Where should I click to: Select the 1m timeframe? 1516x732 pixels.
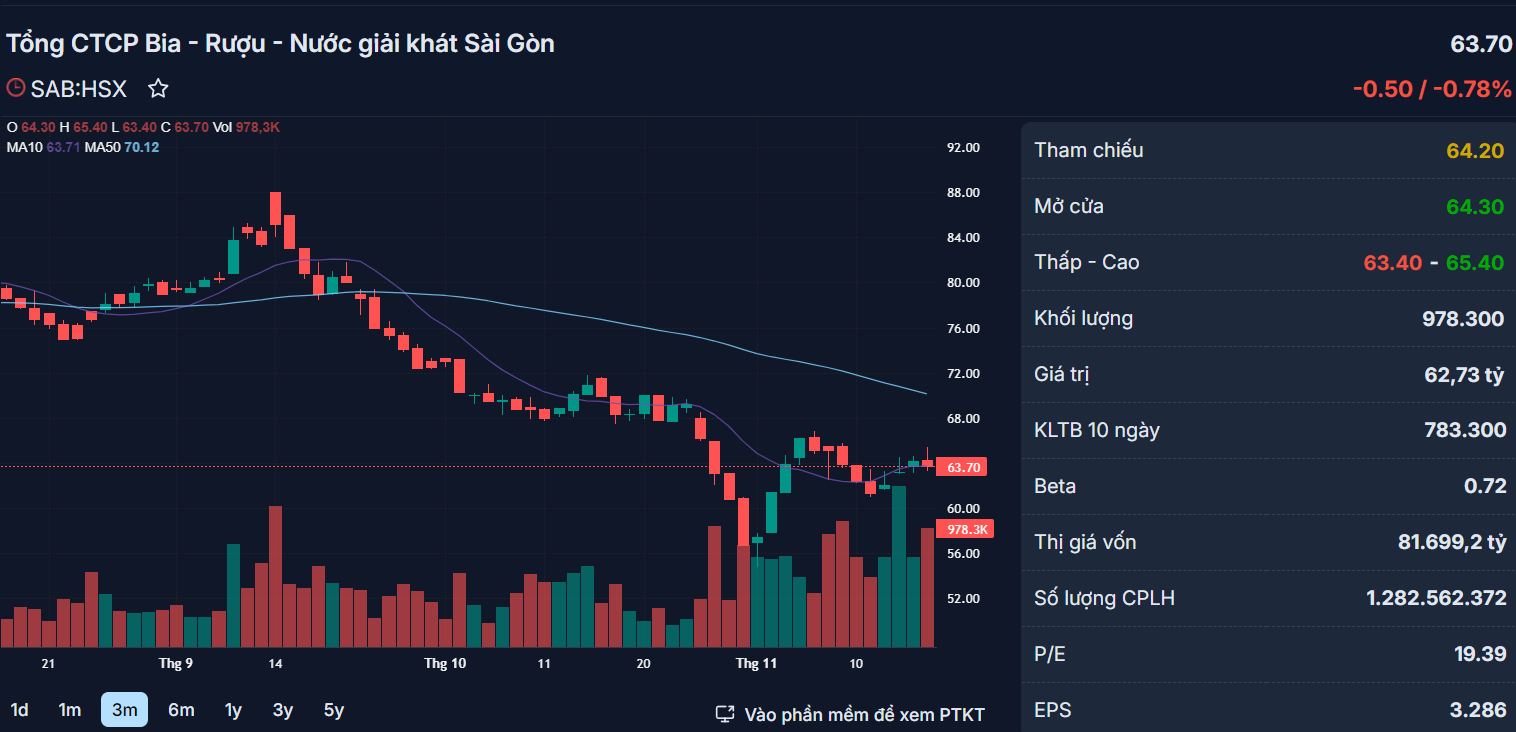point(69,710)
